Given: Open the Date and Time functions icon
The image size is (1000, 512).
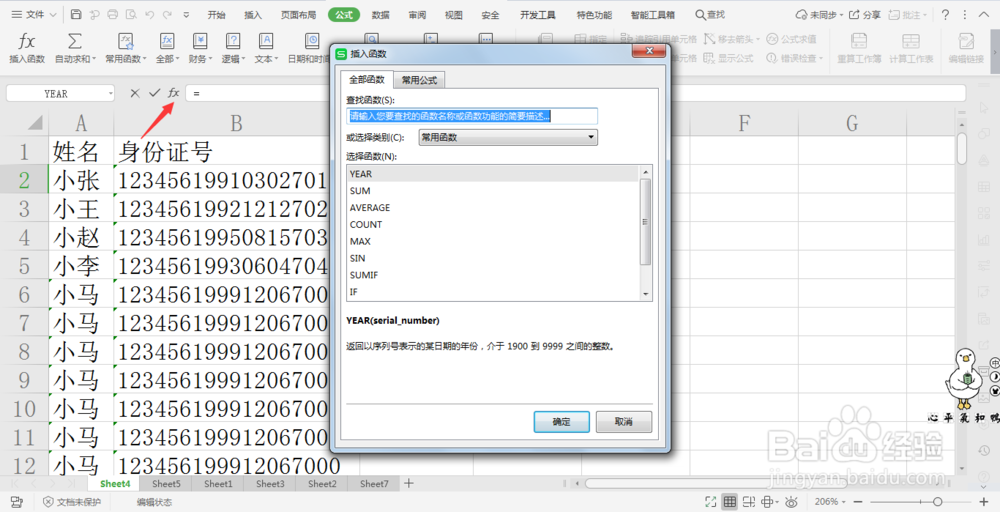Looking at the screenshot, I should pyautogui.click(x=312, y=41).
